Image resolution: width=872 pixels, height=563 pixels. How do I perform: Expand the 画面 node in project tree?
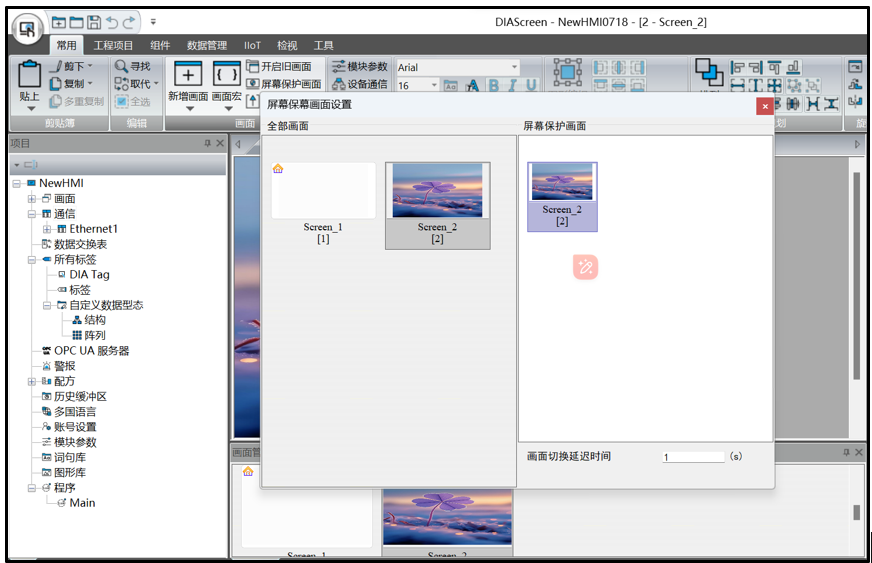[x=32, y=199]
